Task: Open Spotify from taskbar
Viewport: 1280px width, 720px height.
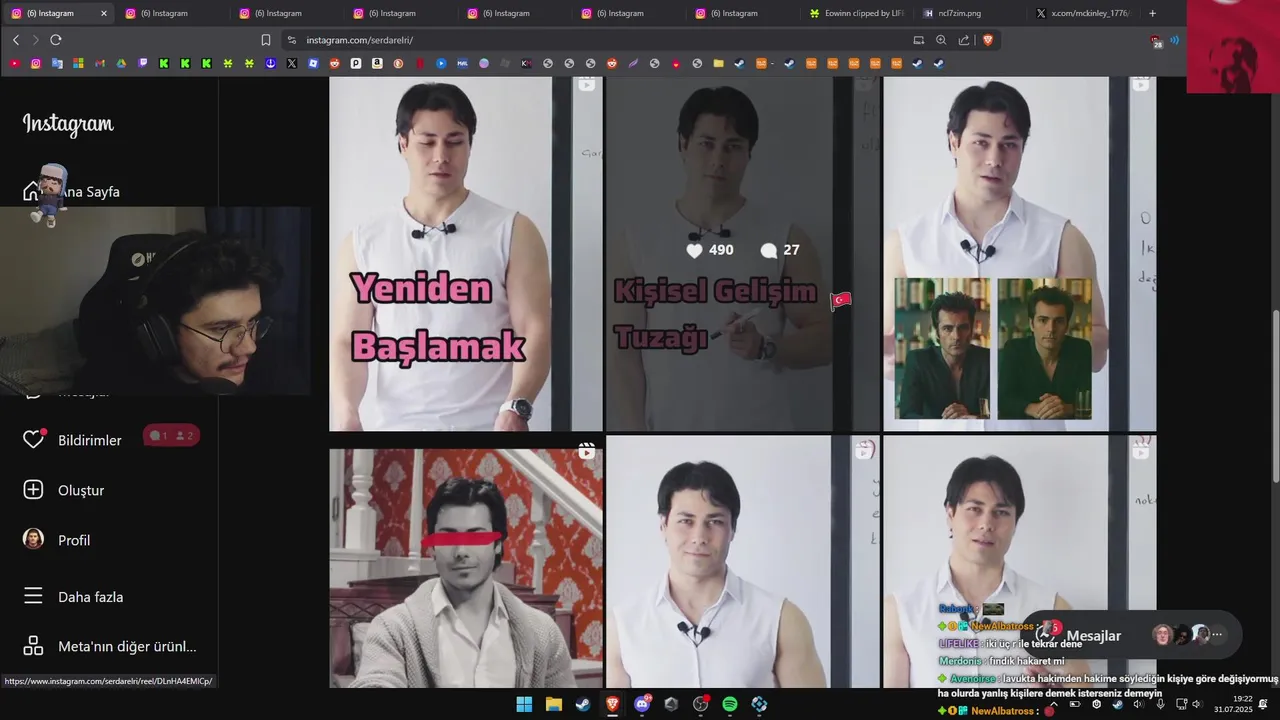Action: (x=730, y=704)
